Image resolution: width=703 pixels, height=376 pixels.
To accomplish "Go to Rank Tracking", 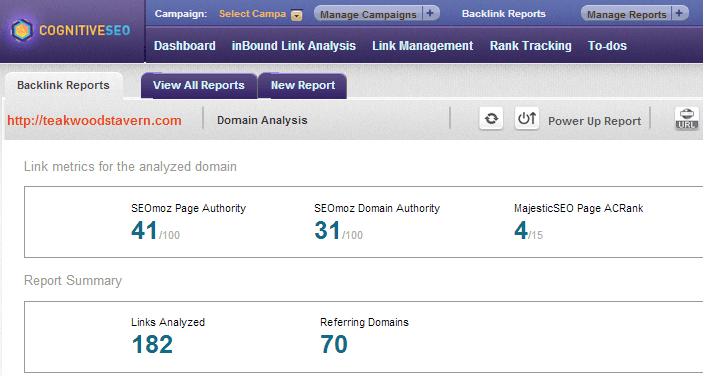I will click(530, 46).
